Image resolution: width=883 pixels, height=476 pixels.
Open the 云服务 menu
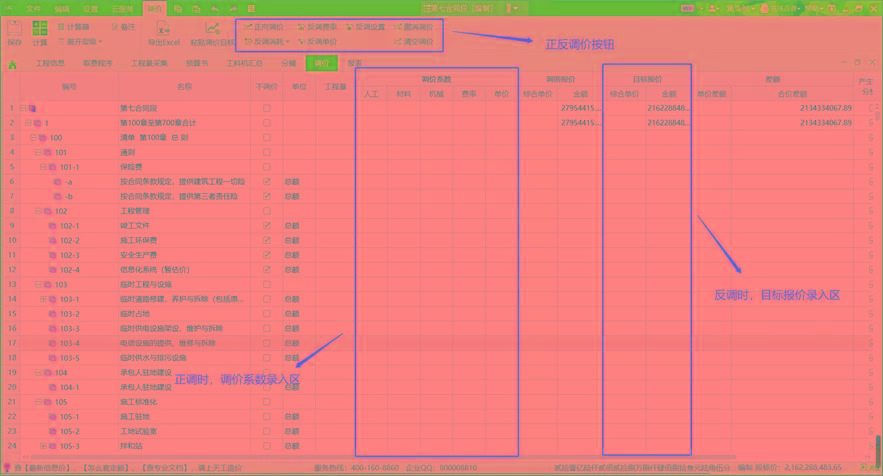tap(122, 8)
